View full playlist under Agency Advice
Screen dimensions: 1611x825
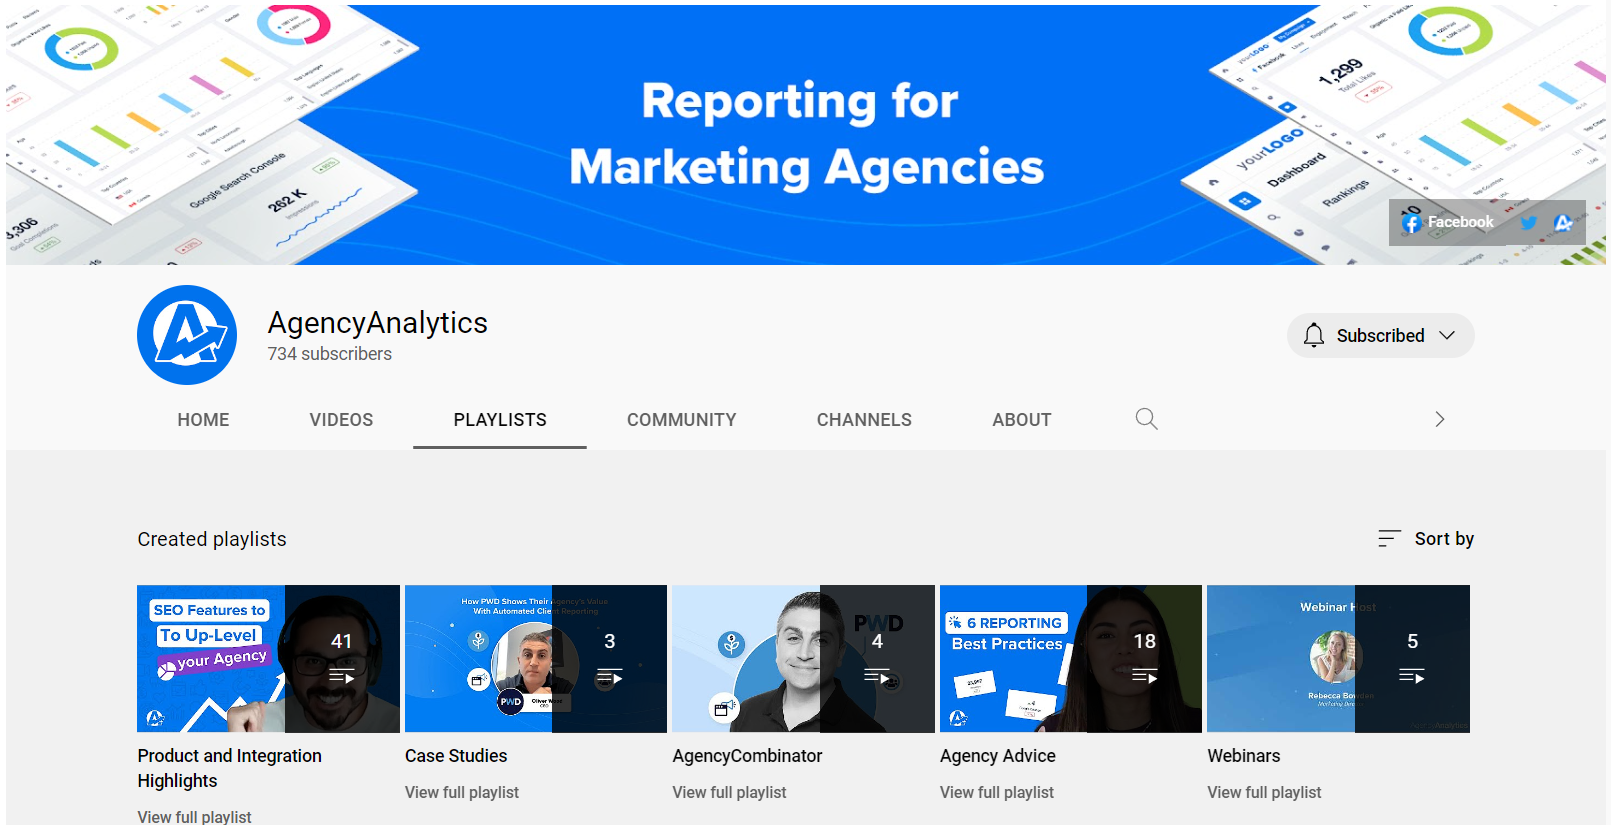click(997, 792)
